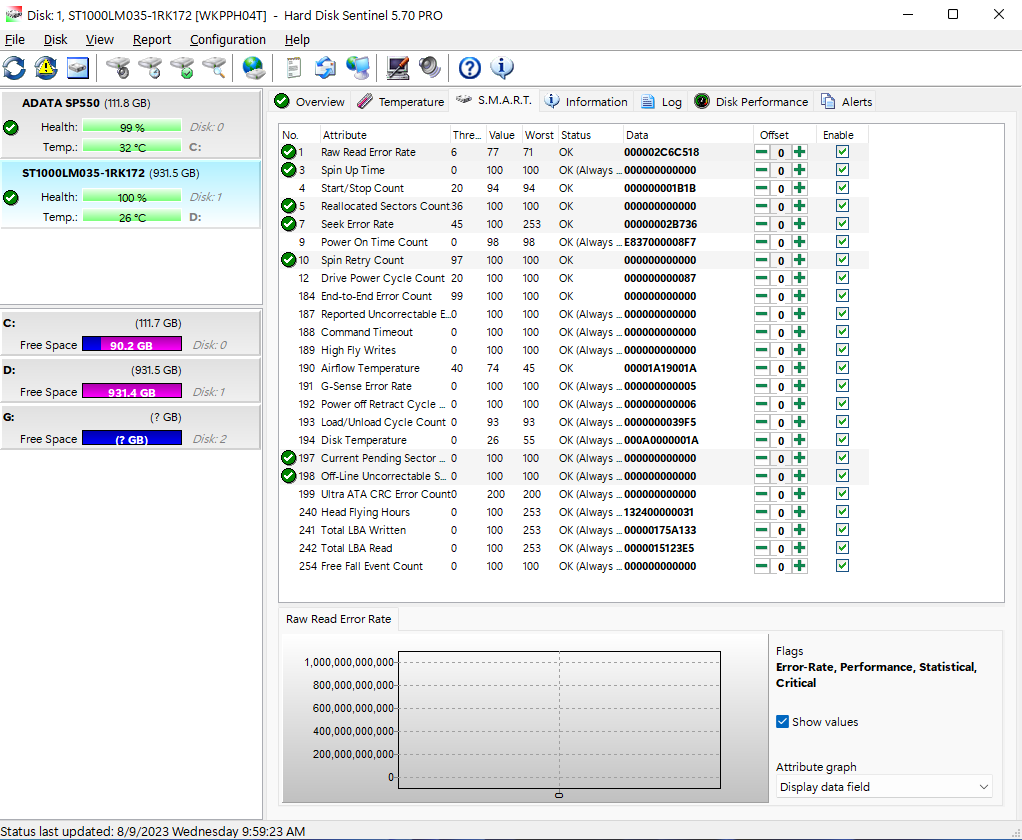Select the Current Pending Sector row
The width and height of the screenshot is (1022, 840).
click(x=573, y=458)
